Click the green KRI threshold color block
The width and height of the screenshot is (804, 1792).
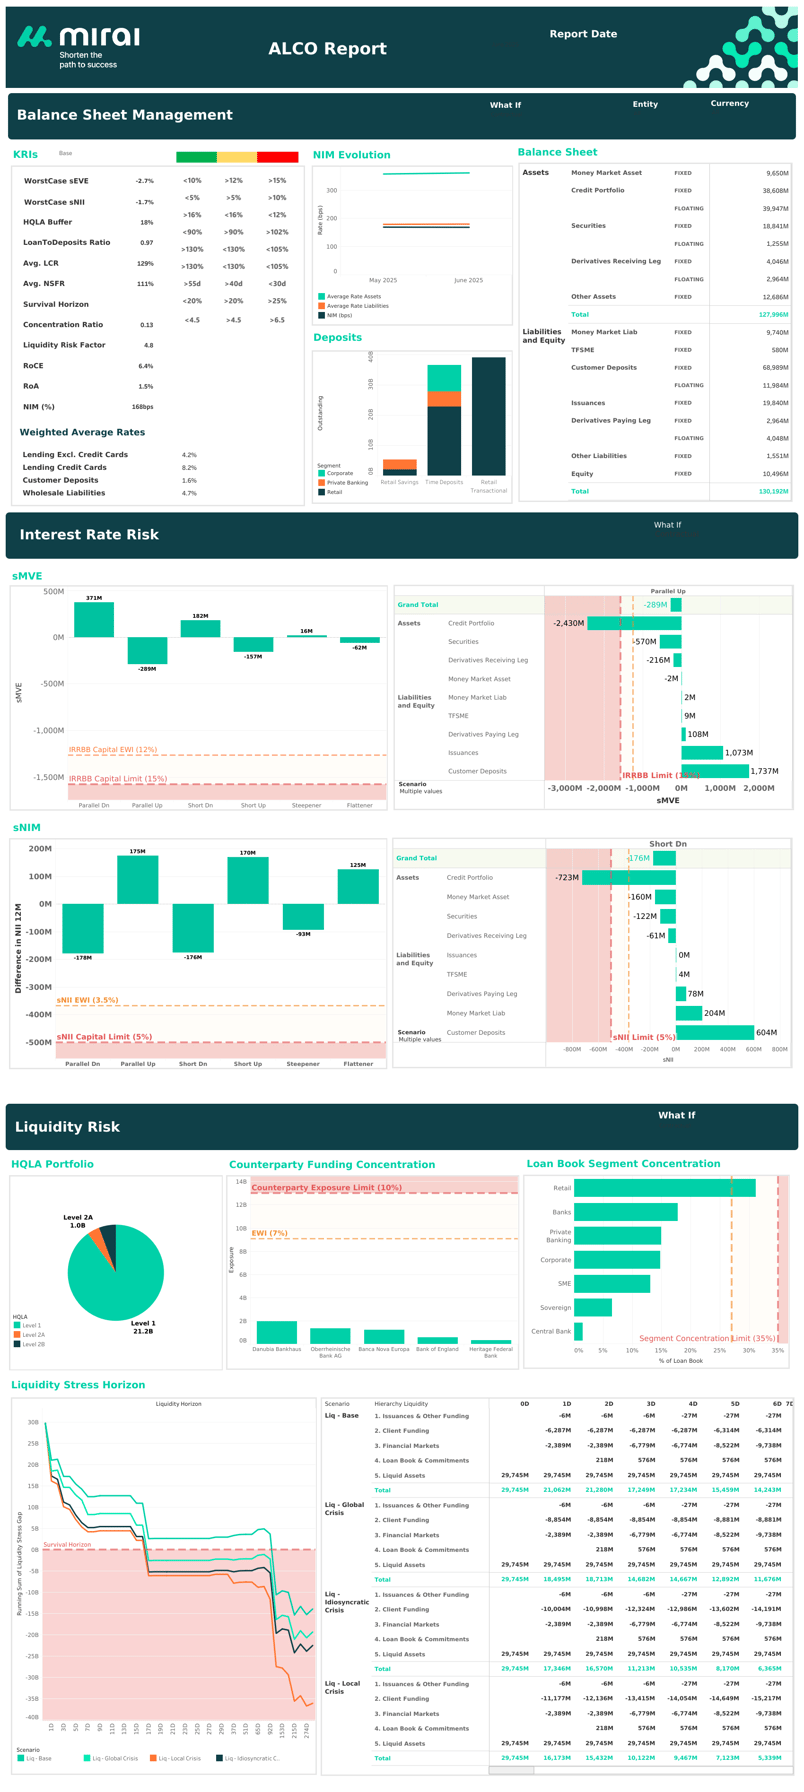[x=196, y=157]
